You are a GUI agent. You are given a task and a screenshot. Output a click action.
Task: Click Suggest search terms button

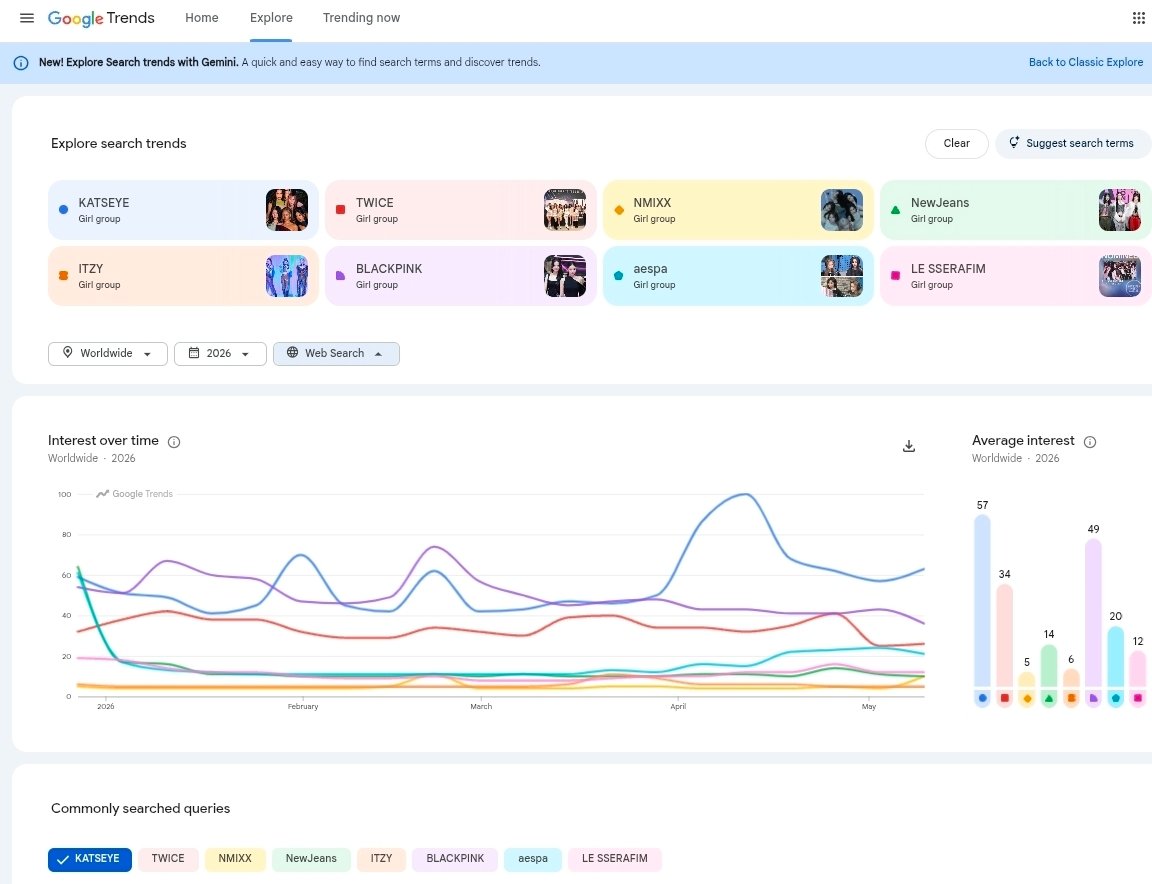click(x=1072, y=143)
